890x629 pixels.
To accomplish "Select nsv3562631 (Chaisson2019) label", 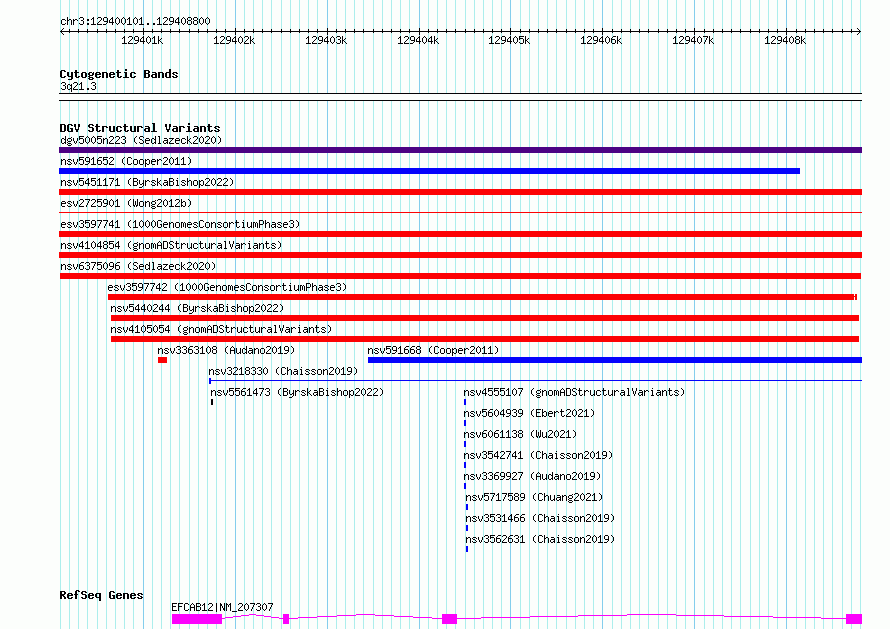I will 540,539.
